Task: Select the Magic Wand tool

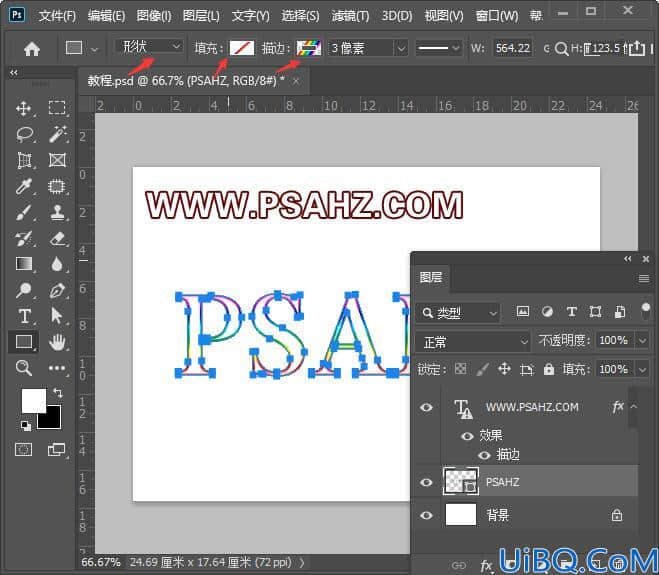Action: (57, 135)
